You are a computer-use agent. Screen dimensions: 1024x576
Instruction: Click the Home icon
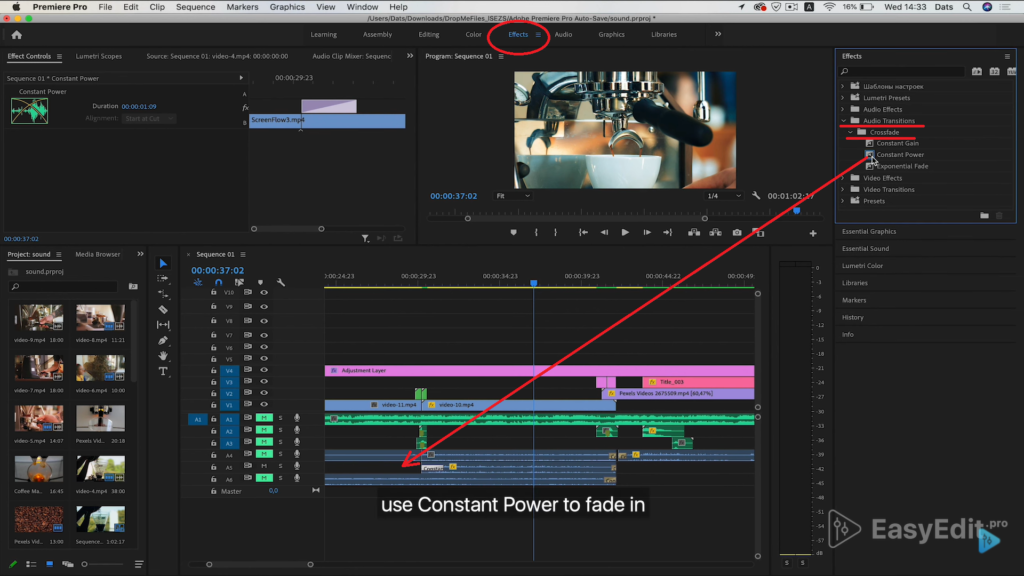pyautogui.click(x=17, y=35)
